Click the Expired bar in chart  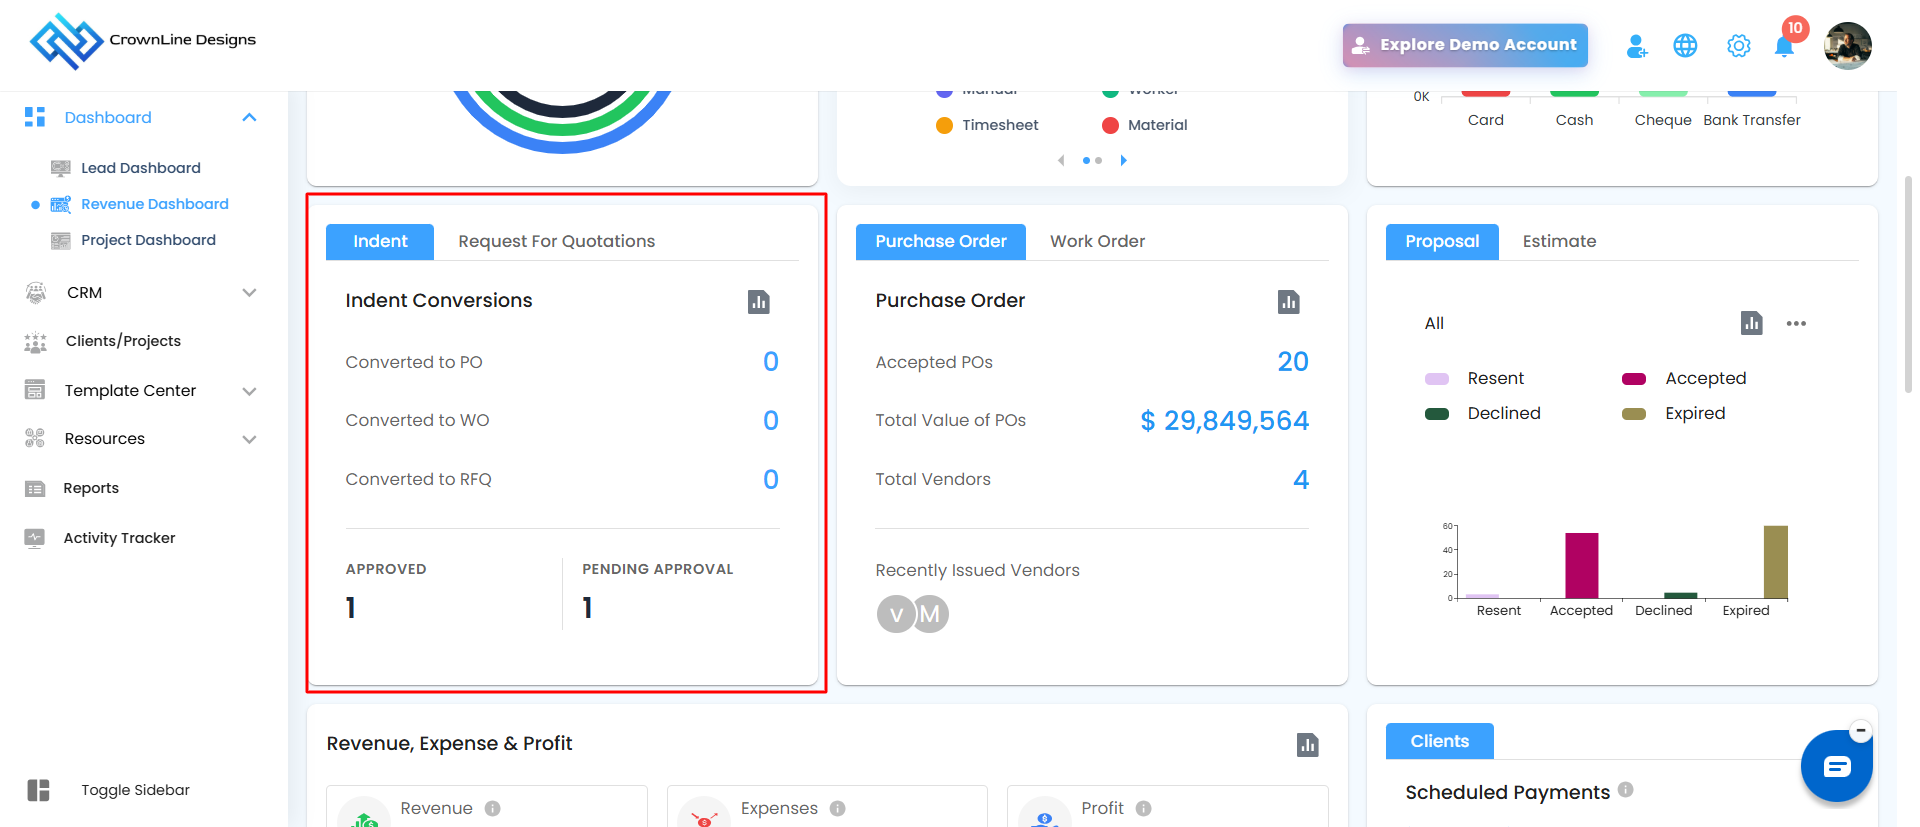[1775, 562]
